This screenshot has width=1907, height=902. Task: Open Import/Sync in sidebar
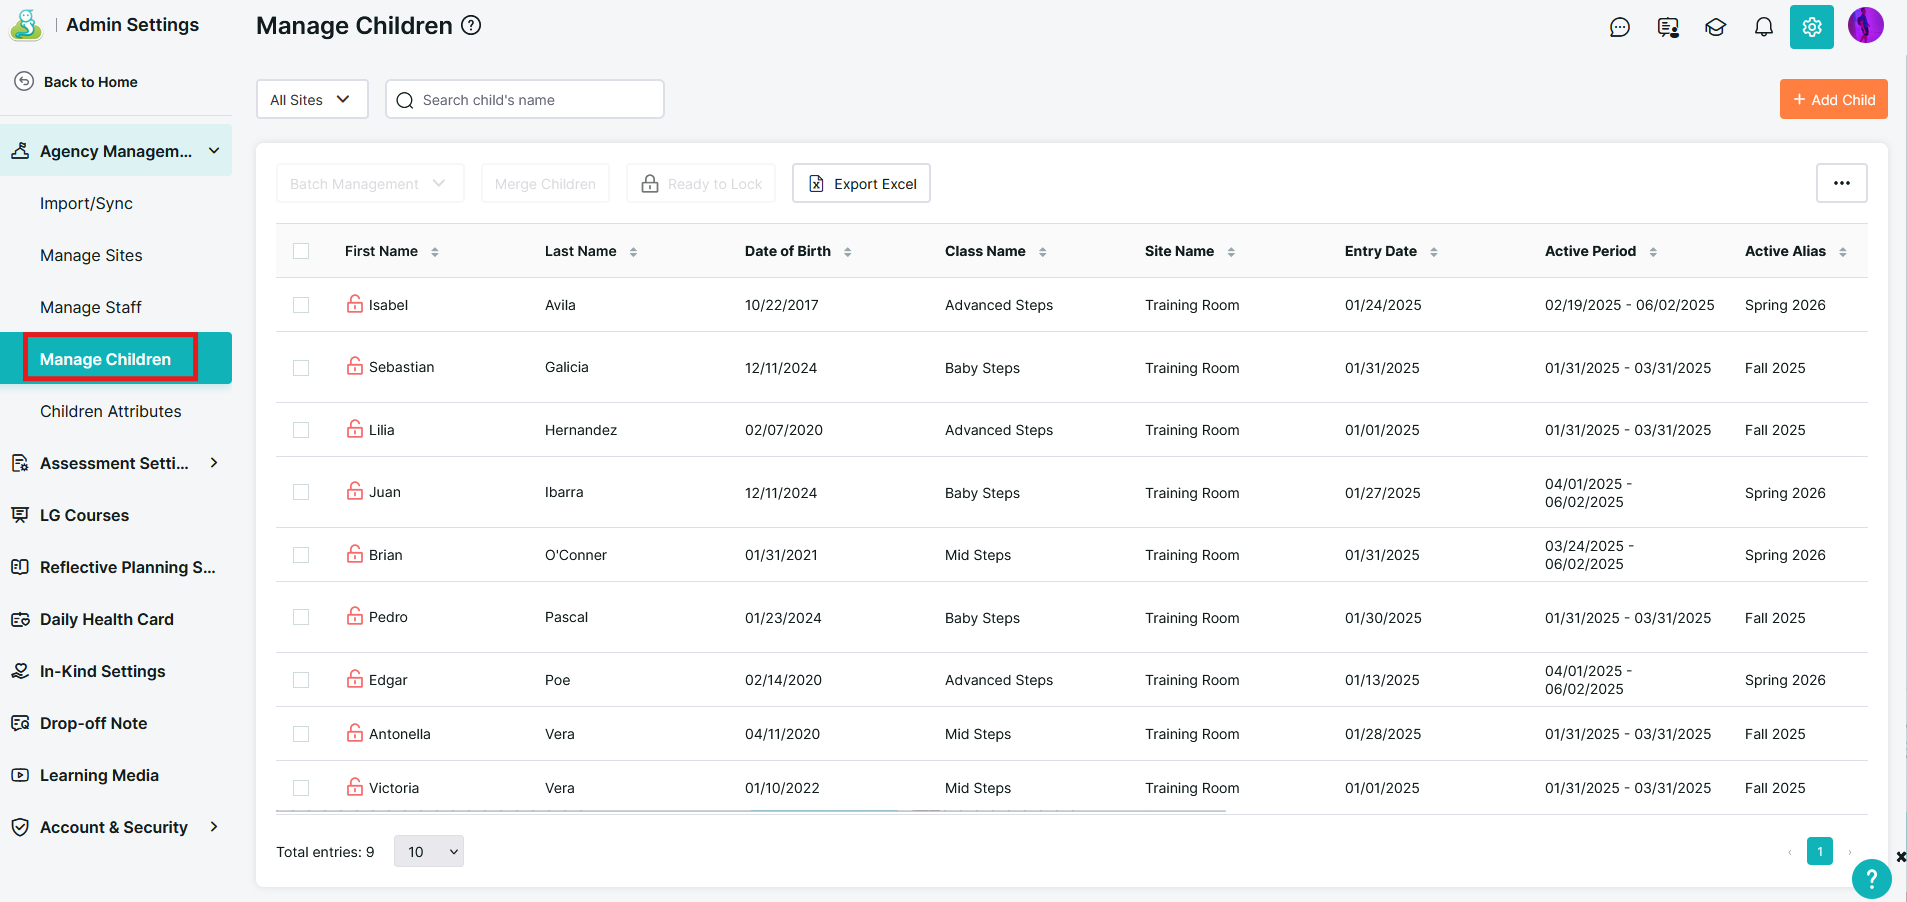(86, 203)
